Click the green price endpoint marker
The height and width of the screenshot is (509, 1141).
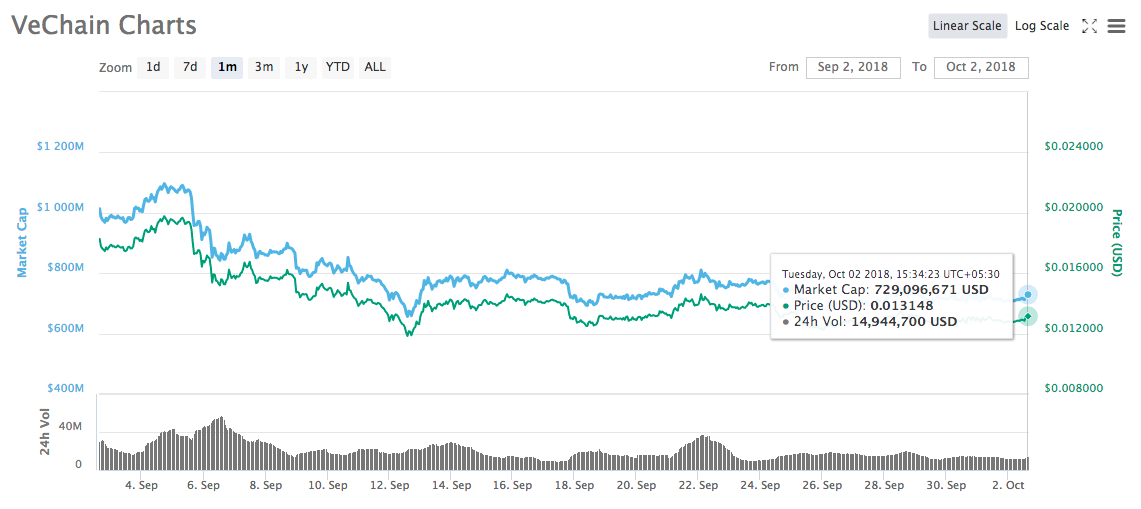(x=1027, y=316)
